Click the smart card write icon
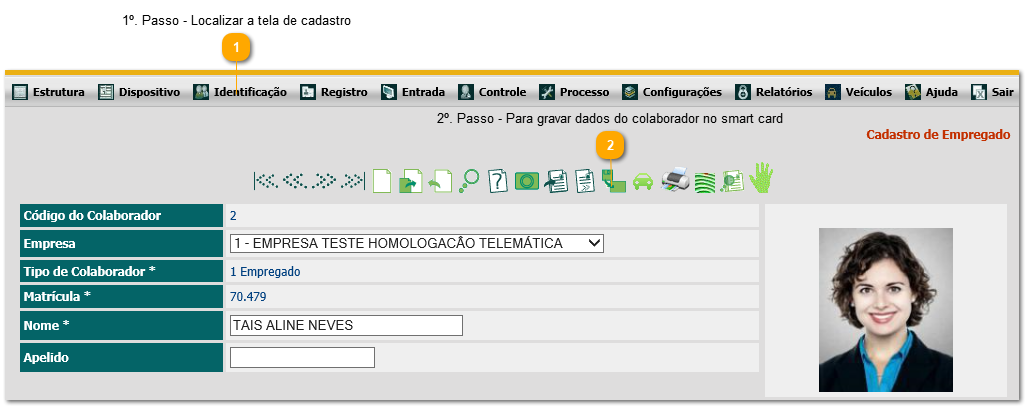 pyautogui.click(x=614, y=181)
